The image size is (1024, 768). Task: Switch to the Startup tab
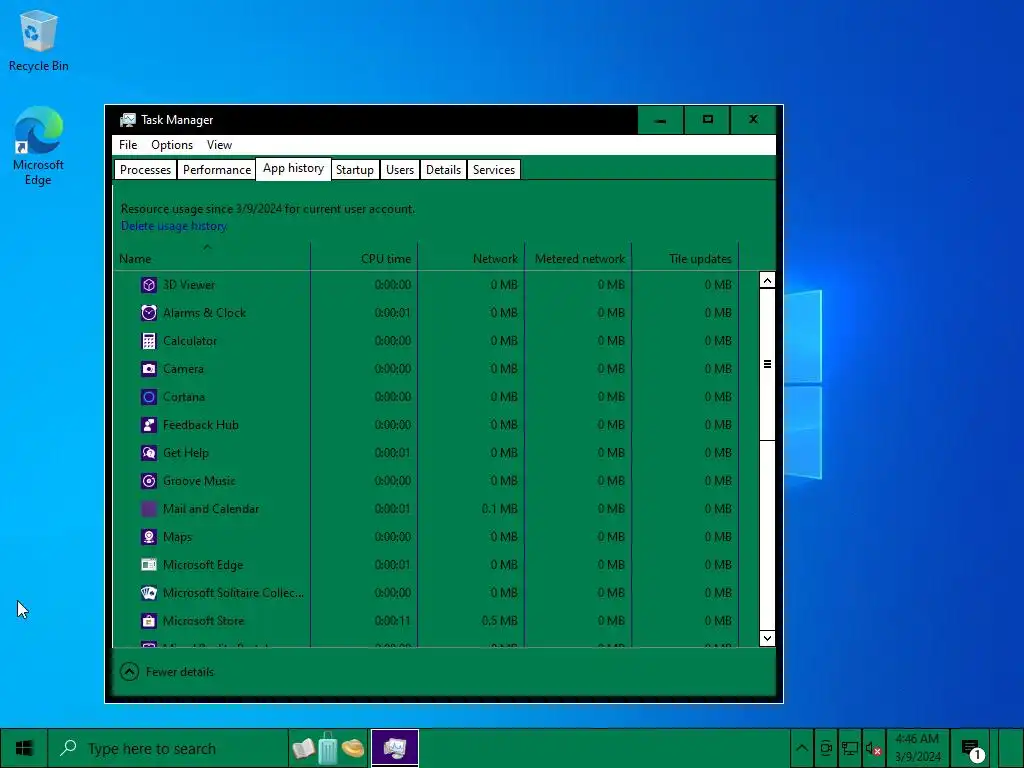tap(355, 170)
